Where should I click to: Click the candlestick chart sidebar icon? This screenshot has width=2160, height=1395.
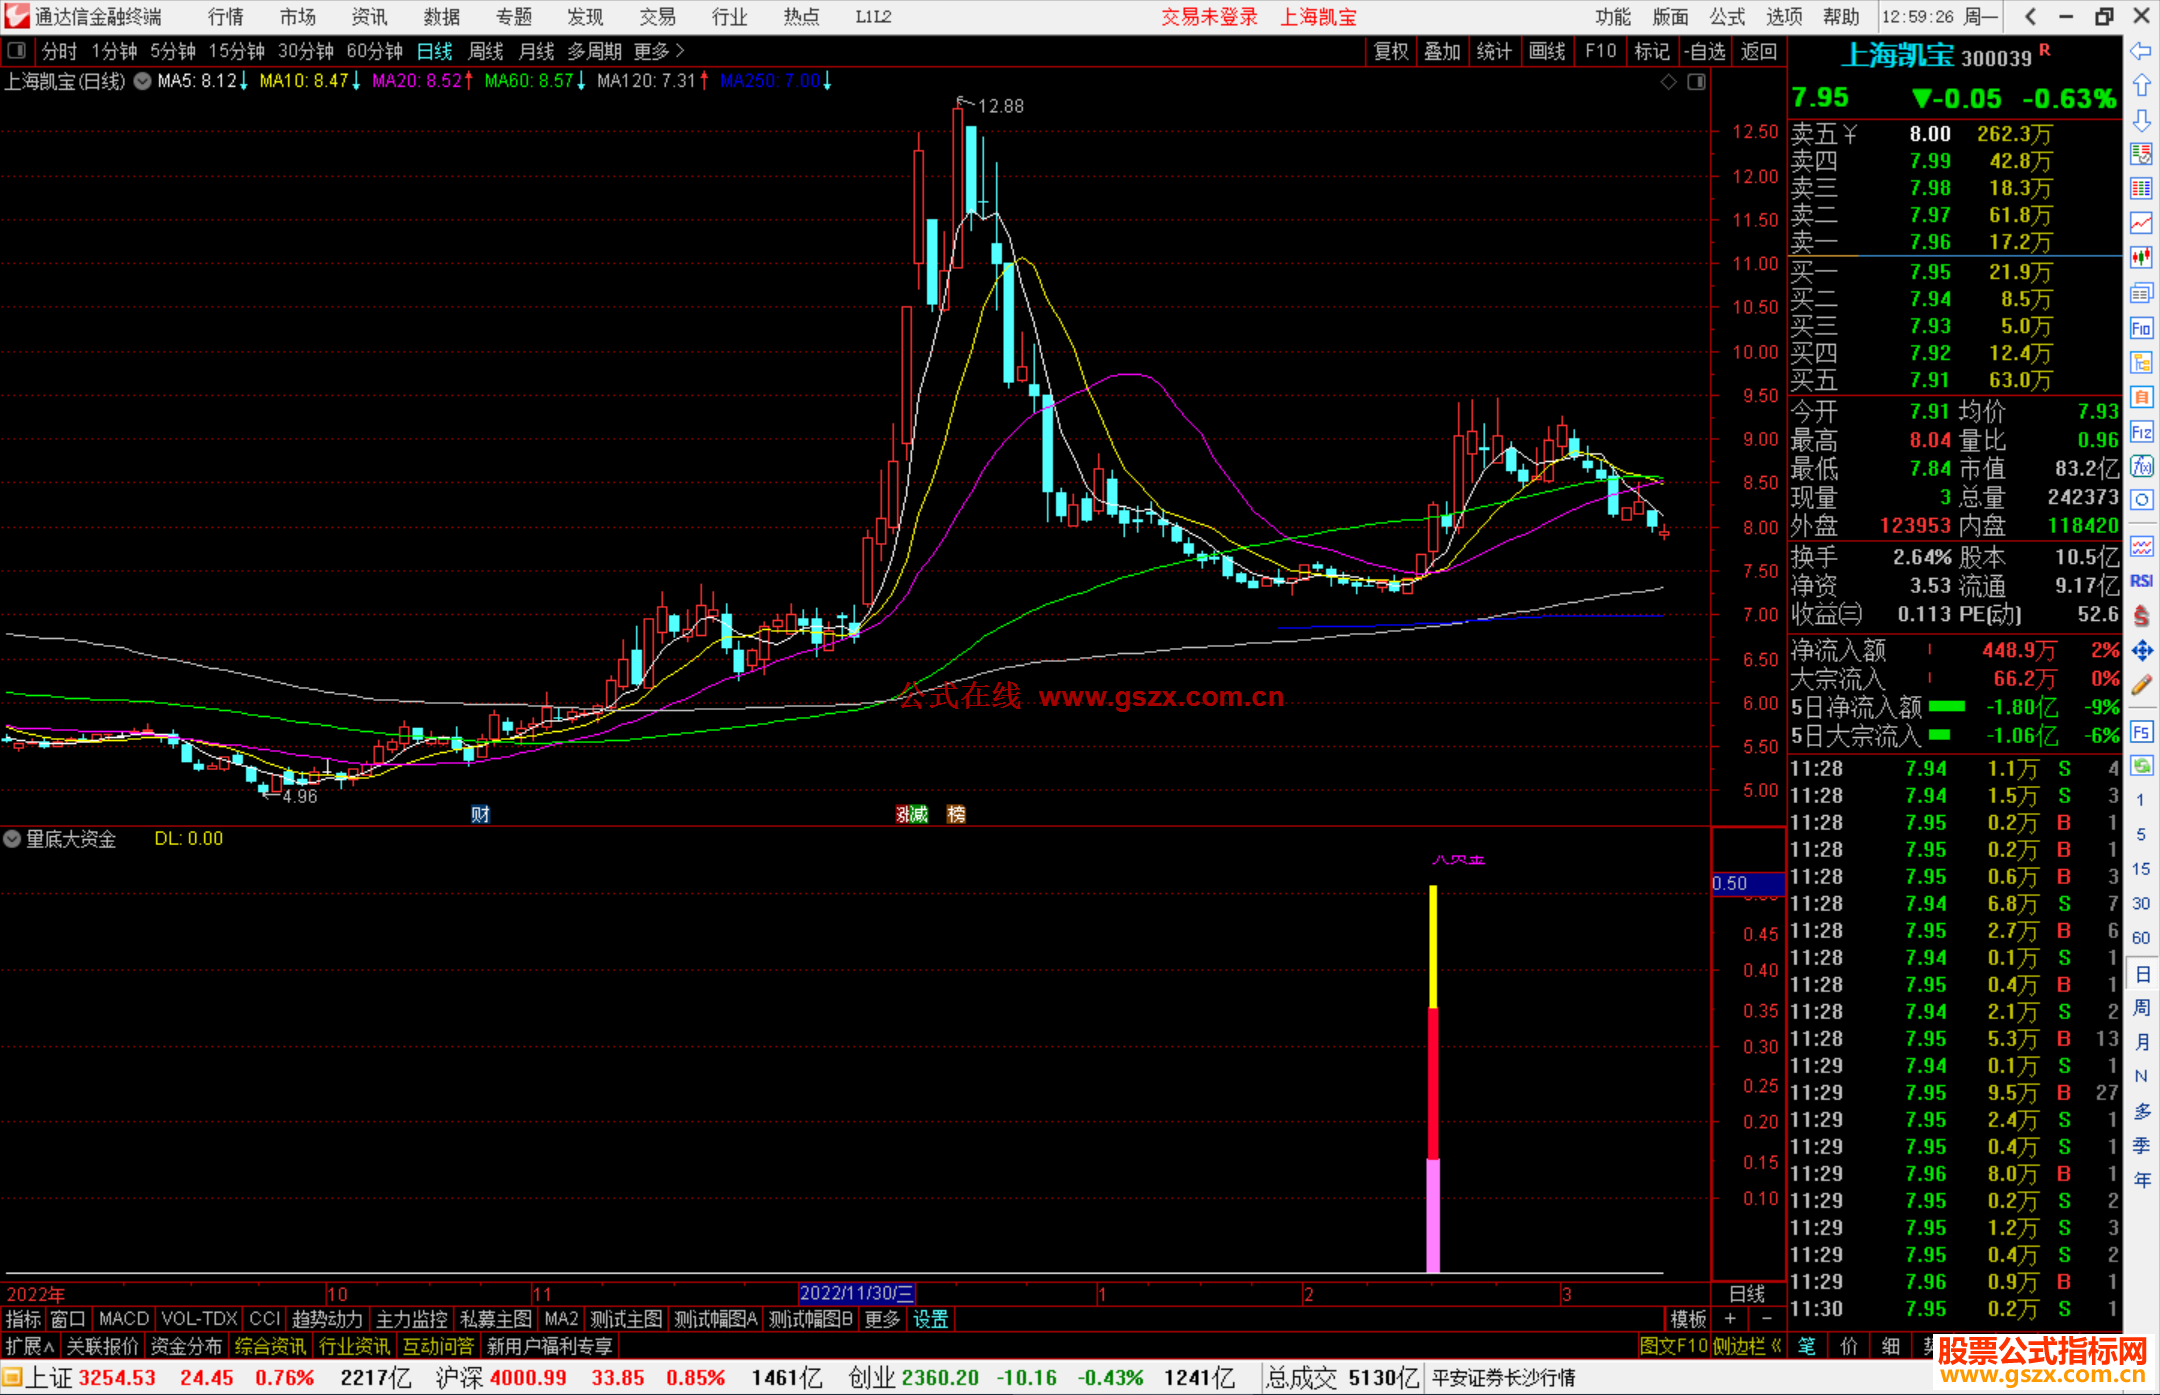tap(2141, 257)
